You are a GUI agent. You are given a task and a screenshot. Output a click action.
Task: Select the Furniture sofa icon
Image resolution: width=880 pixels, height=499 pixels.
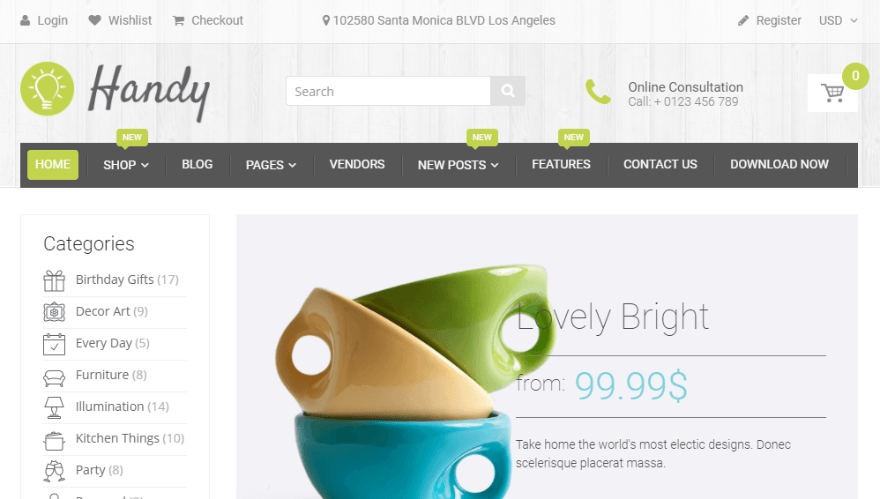[54, 378]
